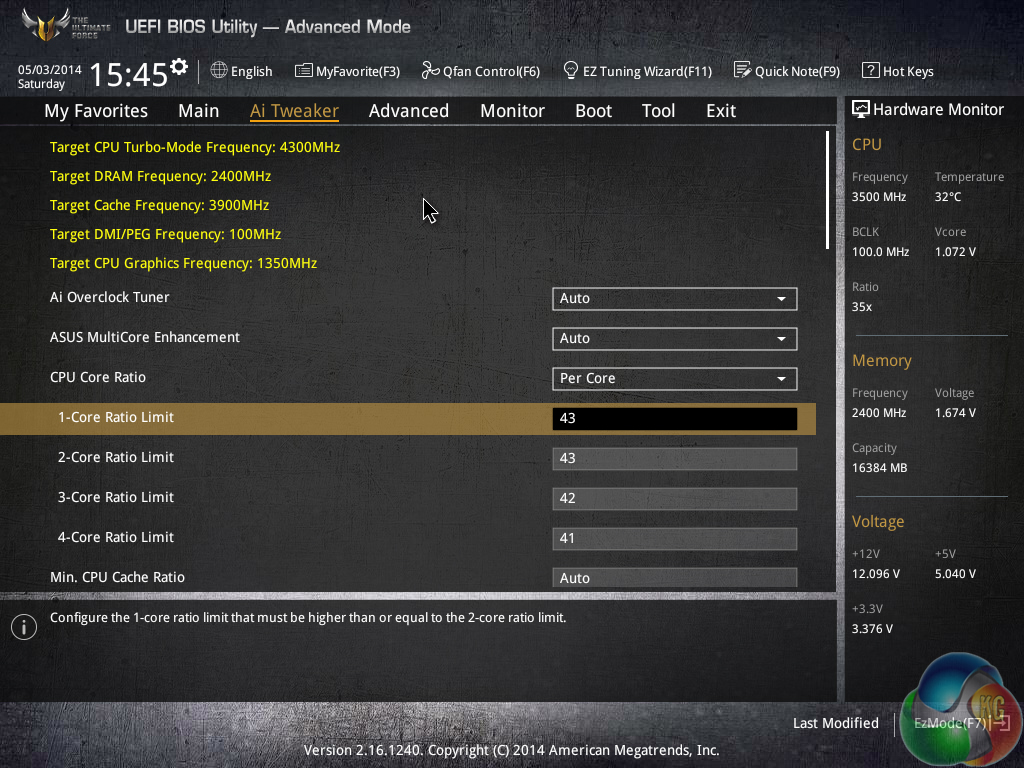The image size is (1024, 768).
Task: Click the Vcore value 1.072 V
Action: point(955,252)
